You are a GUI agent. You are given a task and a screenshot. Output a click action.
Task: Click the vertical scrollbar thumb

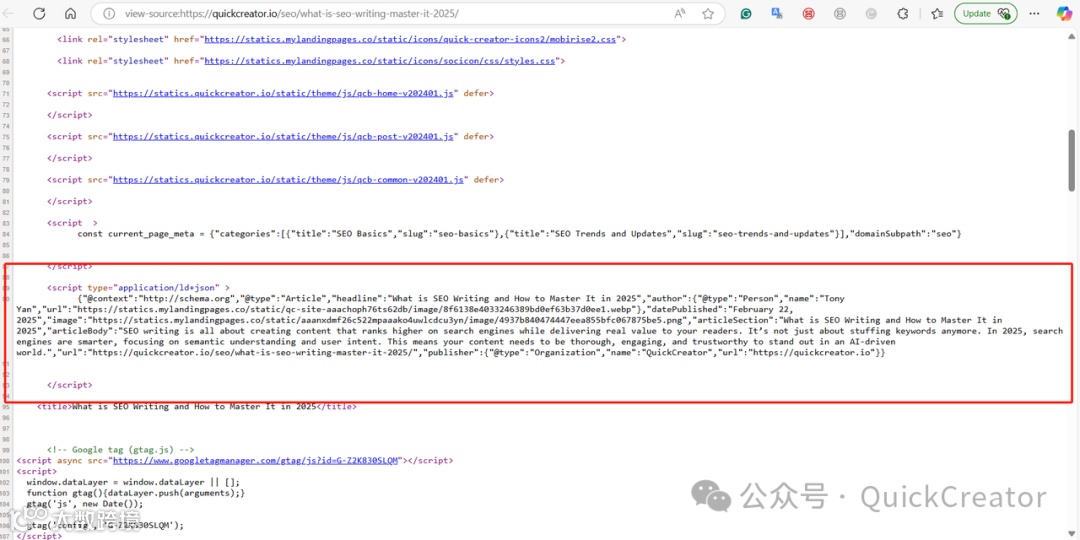[1071, 160]
